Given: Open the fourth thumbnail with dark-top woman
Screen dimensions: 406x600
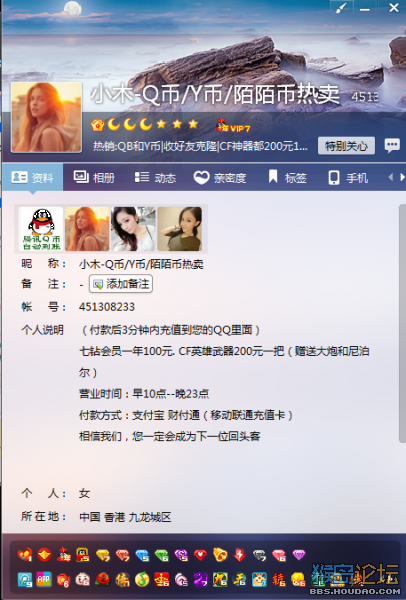Looking at the screenshot, I should 179,229.
